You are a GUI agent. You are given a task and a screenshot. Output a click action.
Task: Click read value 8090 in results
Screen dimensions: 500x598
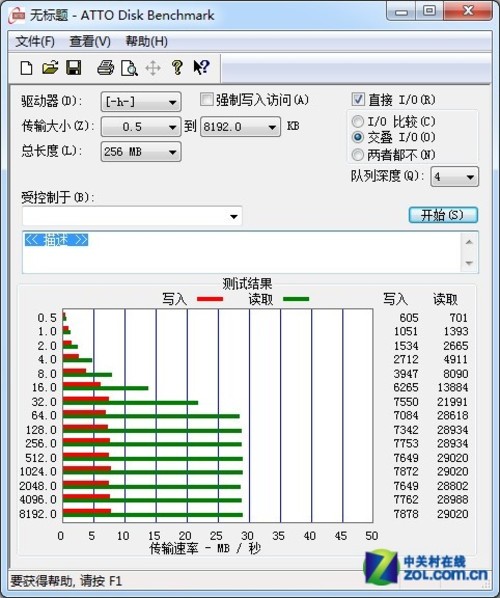(x=456, y=374)
